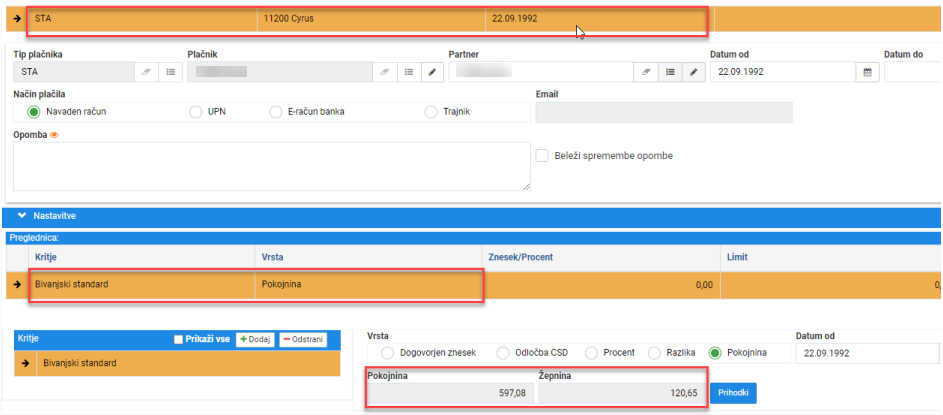Click into the Opomba text area
This screenshot has width=943, height=415.
coord(272,167)
